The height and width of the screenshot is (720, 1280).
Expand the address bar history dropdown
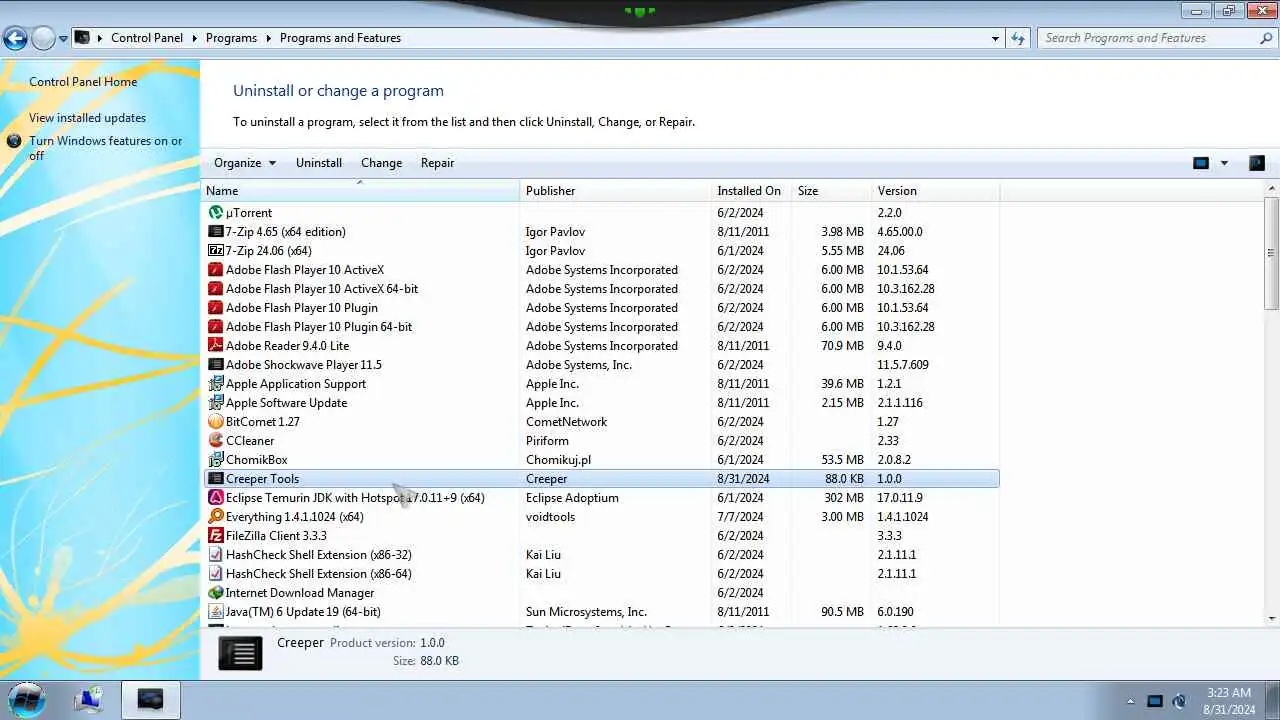click(995, 38)
